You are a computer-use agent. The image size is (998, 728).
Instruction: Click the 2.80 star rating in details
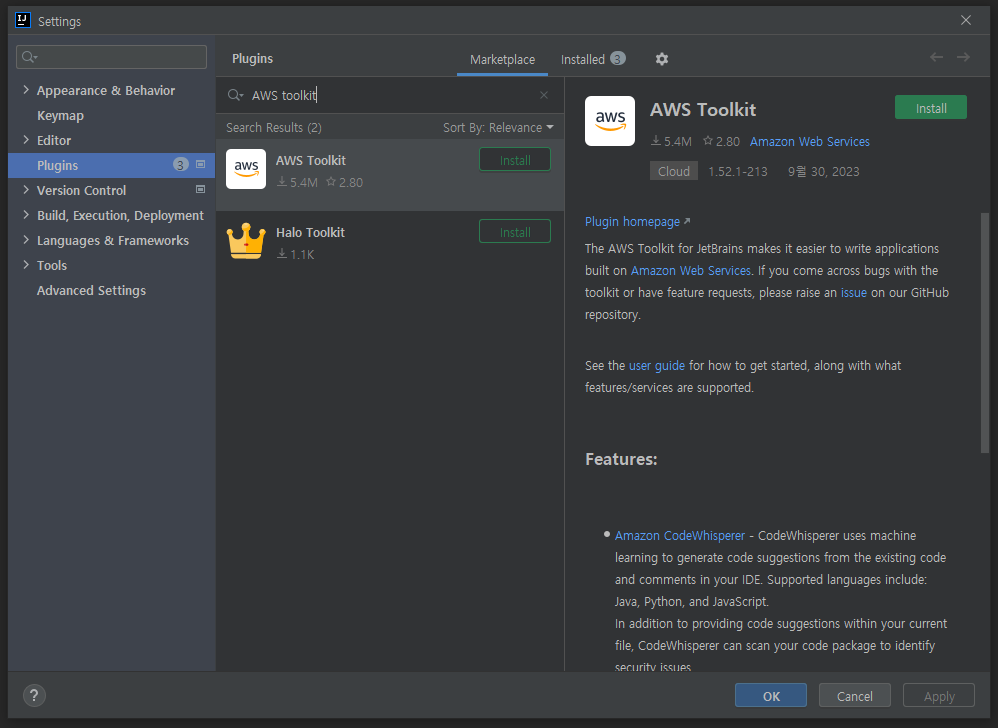pos(721,141)
